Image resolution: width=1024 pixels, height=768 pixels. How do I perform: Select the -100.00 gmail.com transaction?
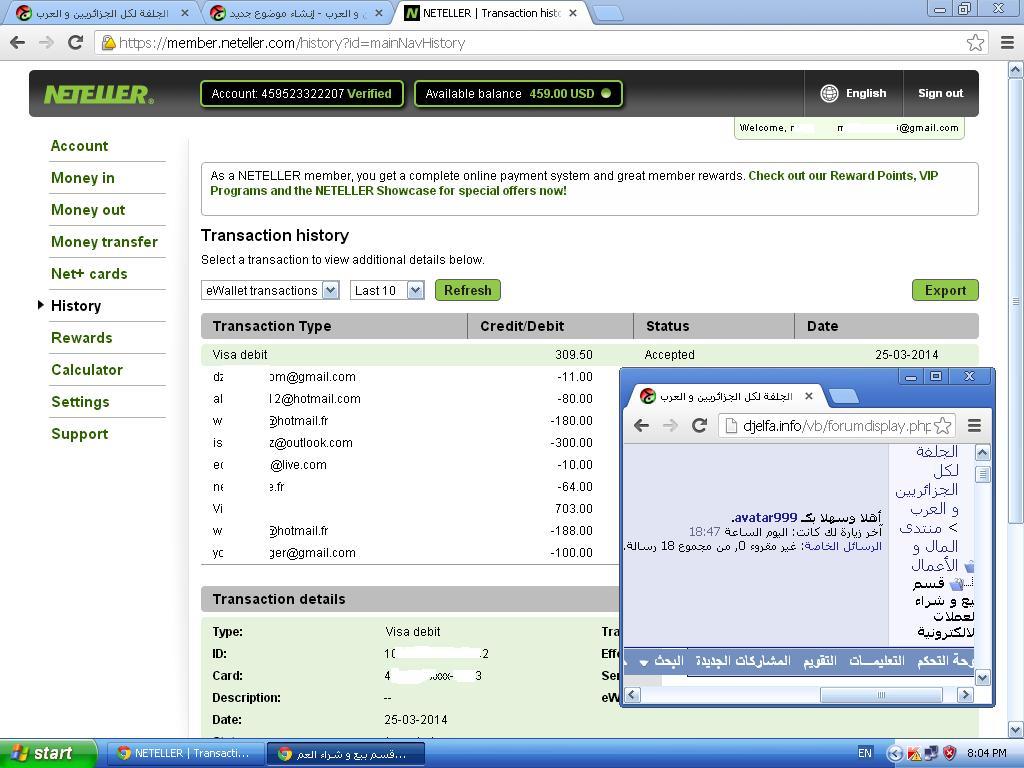pyautogui.click(x=410, y=552)
